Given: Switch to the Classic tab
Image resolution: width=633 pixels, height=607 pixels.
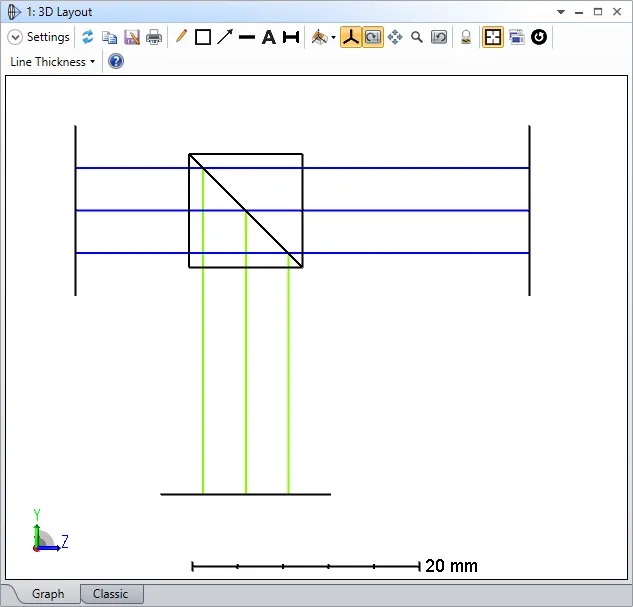Looking at the screenshot, I should tap(111, 594).
